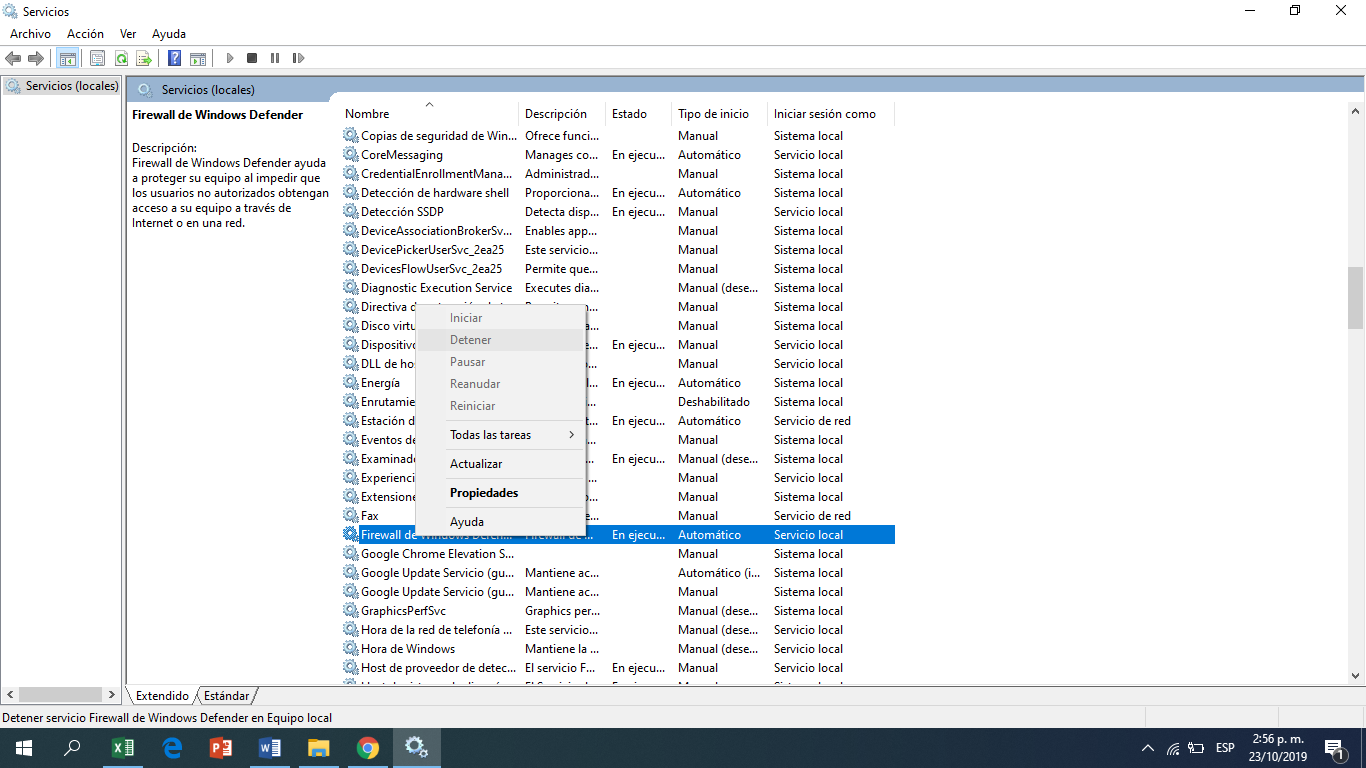1366x768 pixels.
Task: Select the DevicePickerUserSvc_2ea25 service
Action: pos(432,250)
